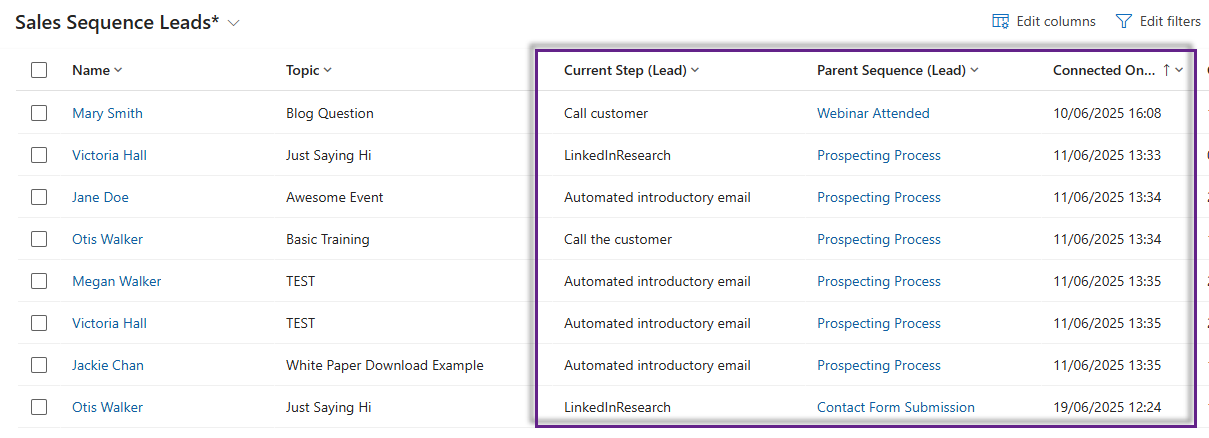
Task: Expand the Current Step (Lead) column menu
Action: (695, 70)
